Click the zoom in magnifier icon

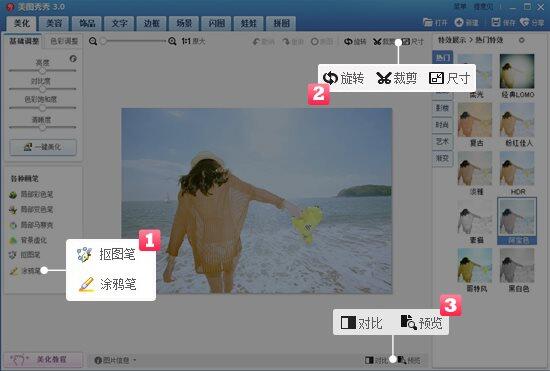[x=172, y=41]
